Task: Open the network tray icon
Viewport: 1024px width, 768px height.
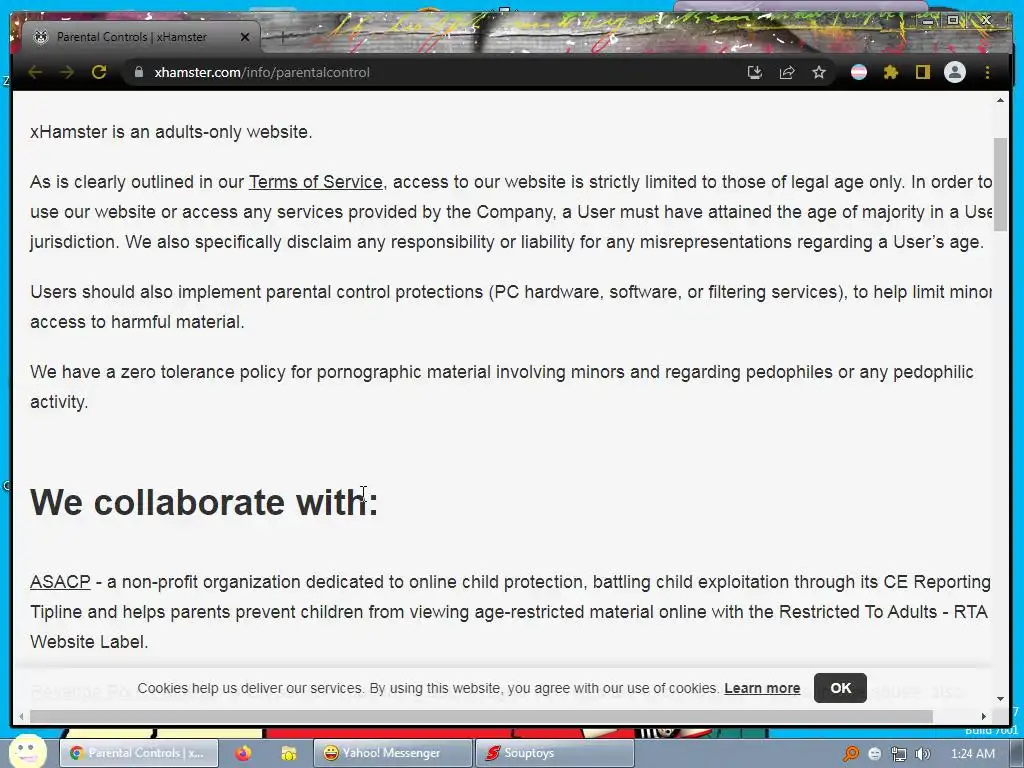Action: 899,754
